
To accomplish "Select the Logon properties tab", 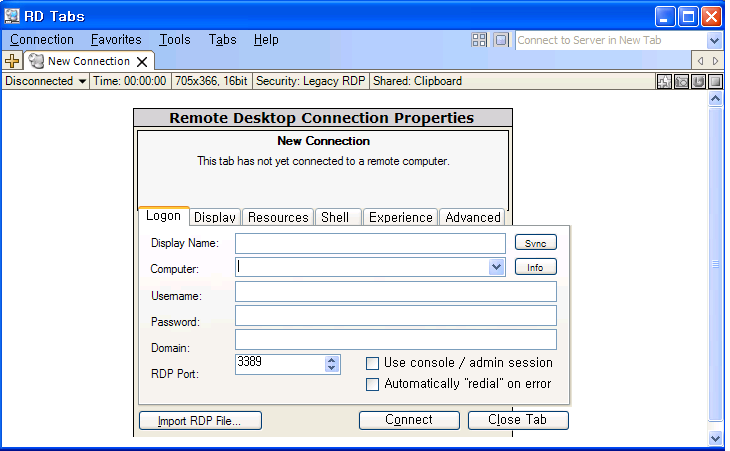I will [x=163, y=216].
